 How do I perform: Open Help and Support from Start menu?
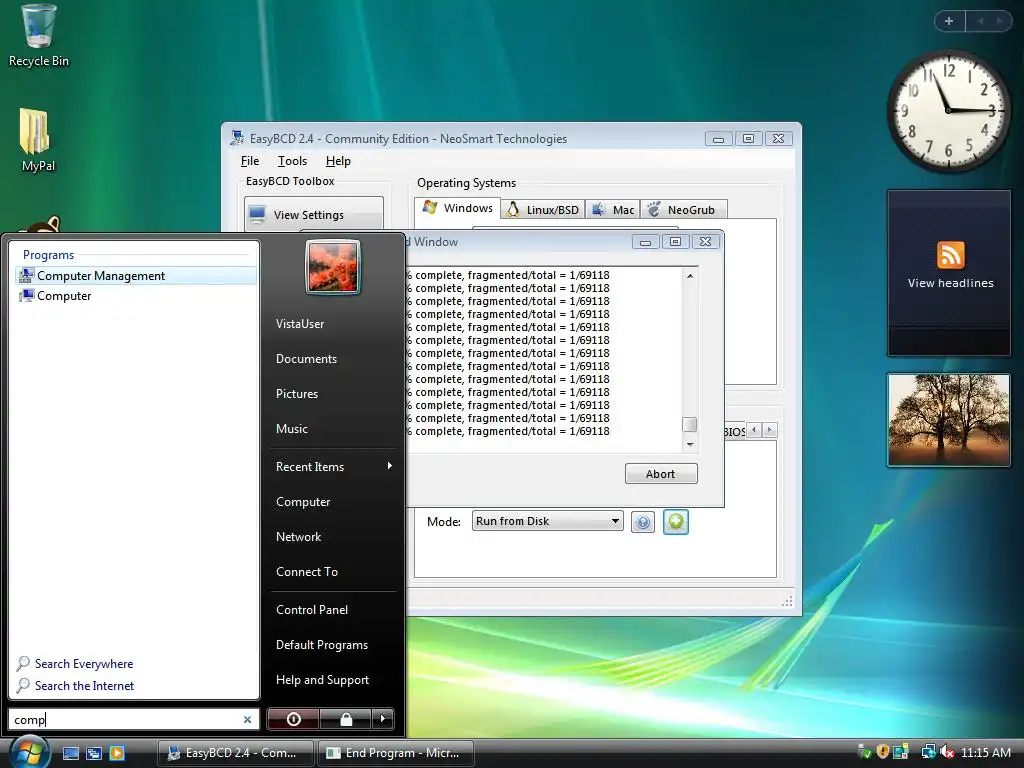point(322,680)
